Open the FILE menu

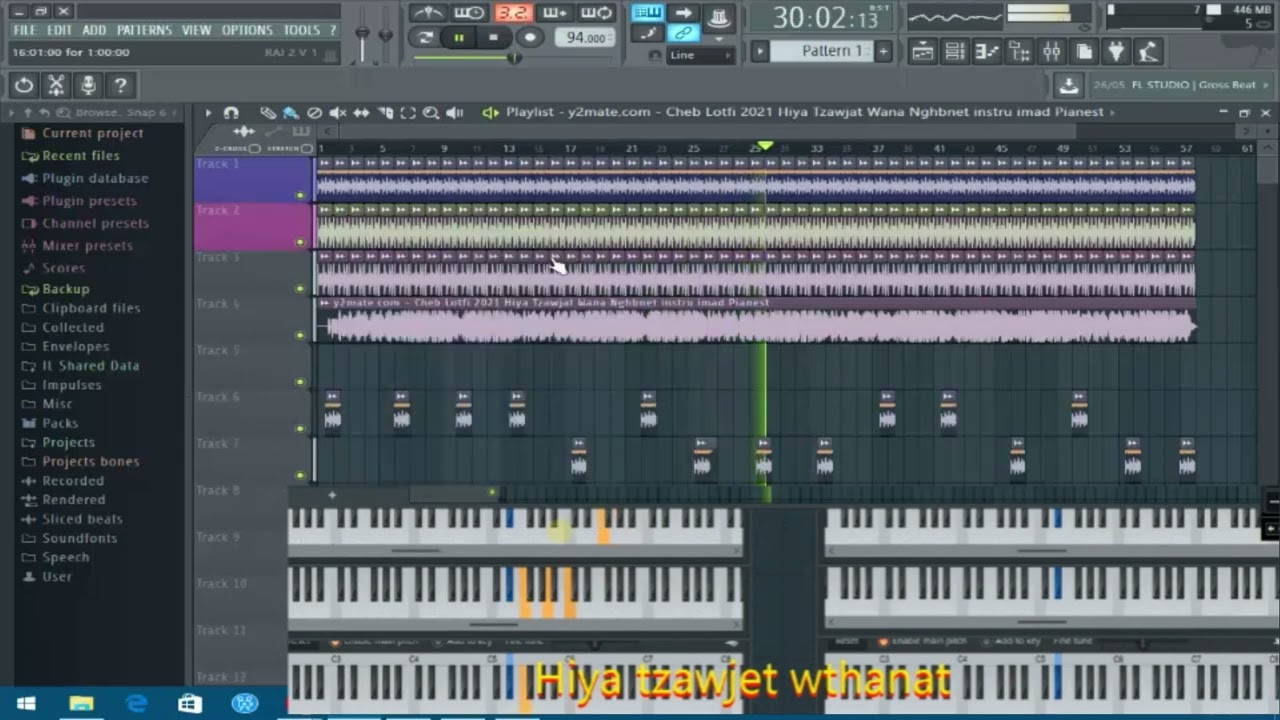(x=24, y=30)
